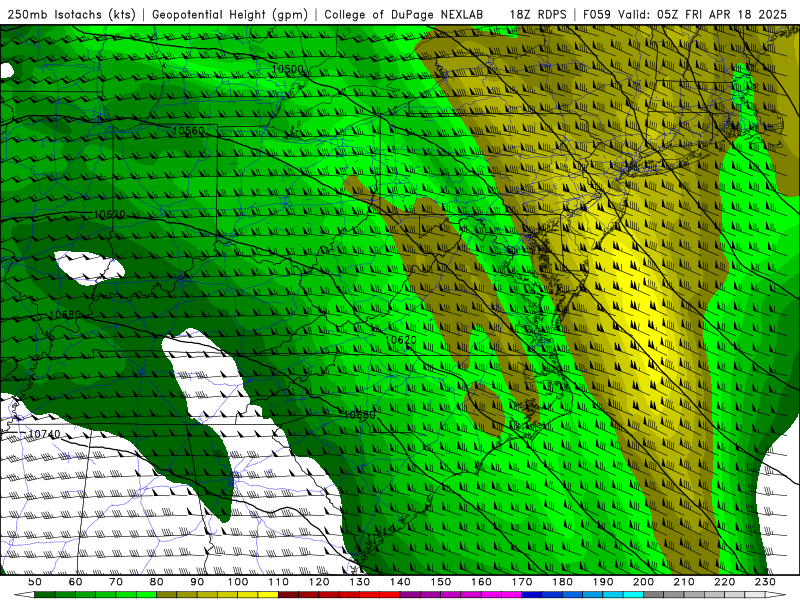Click the "F059" forecast hour label
Screen dimensions: 800x600
coord(596,14)
